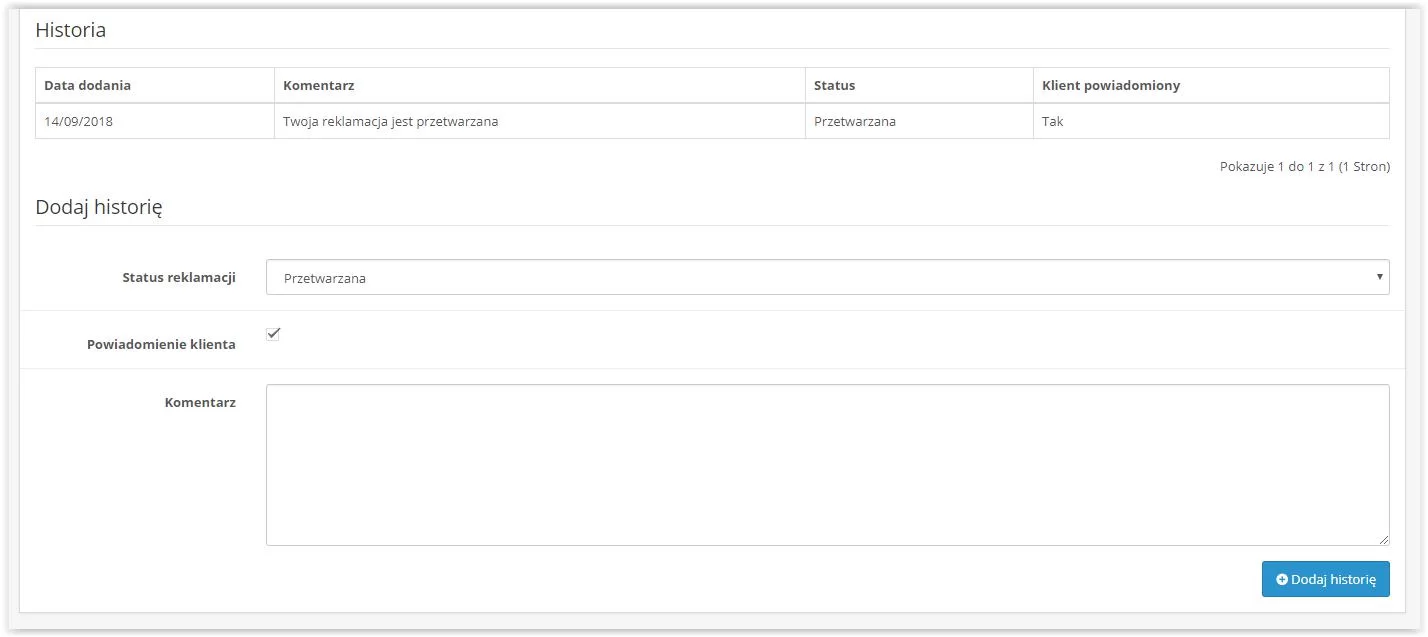The width and height of the screenshot is (1428, 637).
Task: Uncheck the Powiadomienie klienta checkbox
Action: (x=273, y=334)
